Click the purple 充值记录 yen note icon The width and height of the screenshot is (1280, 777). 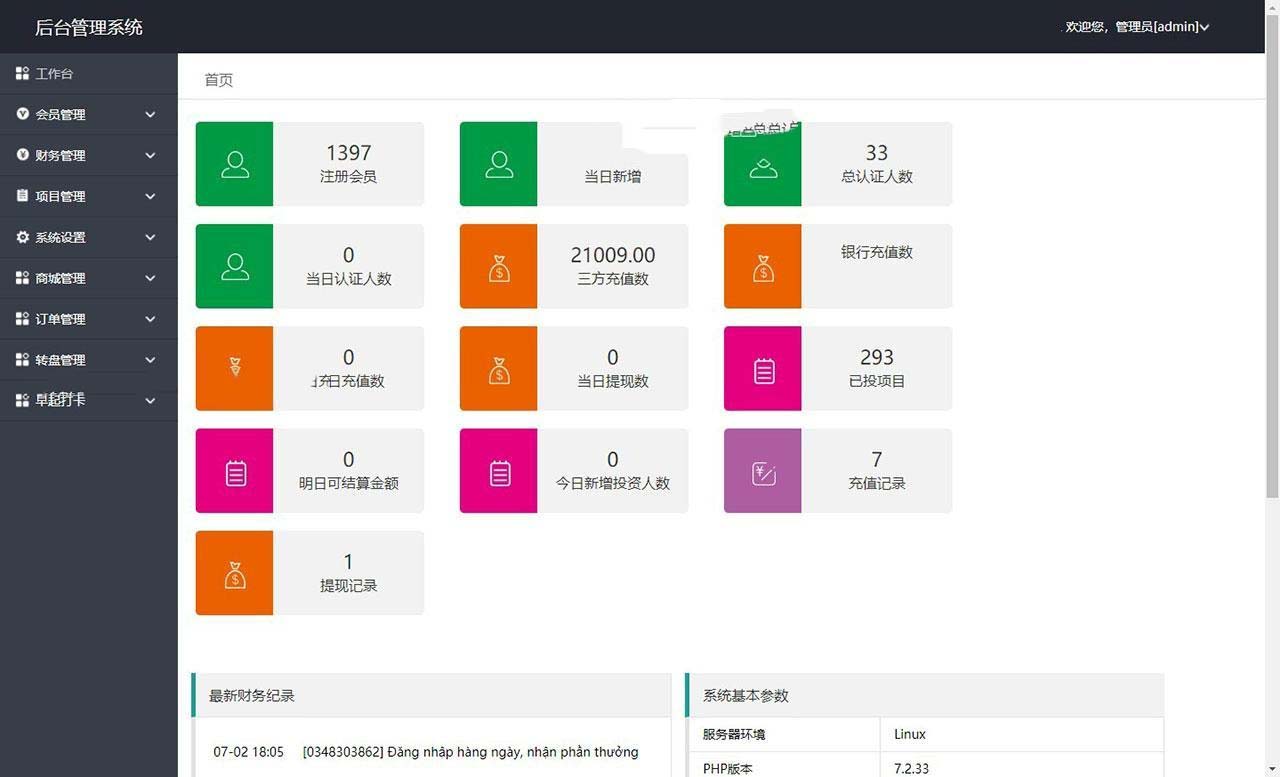tap(762, 471)
